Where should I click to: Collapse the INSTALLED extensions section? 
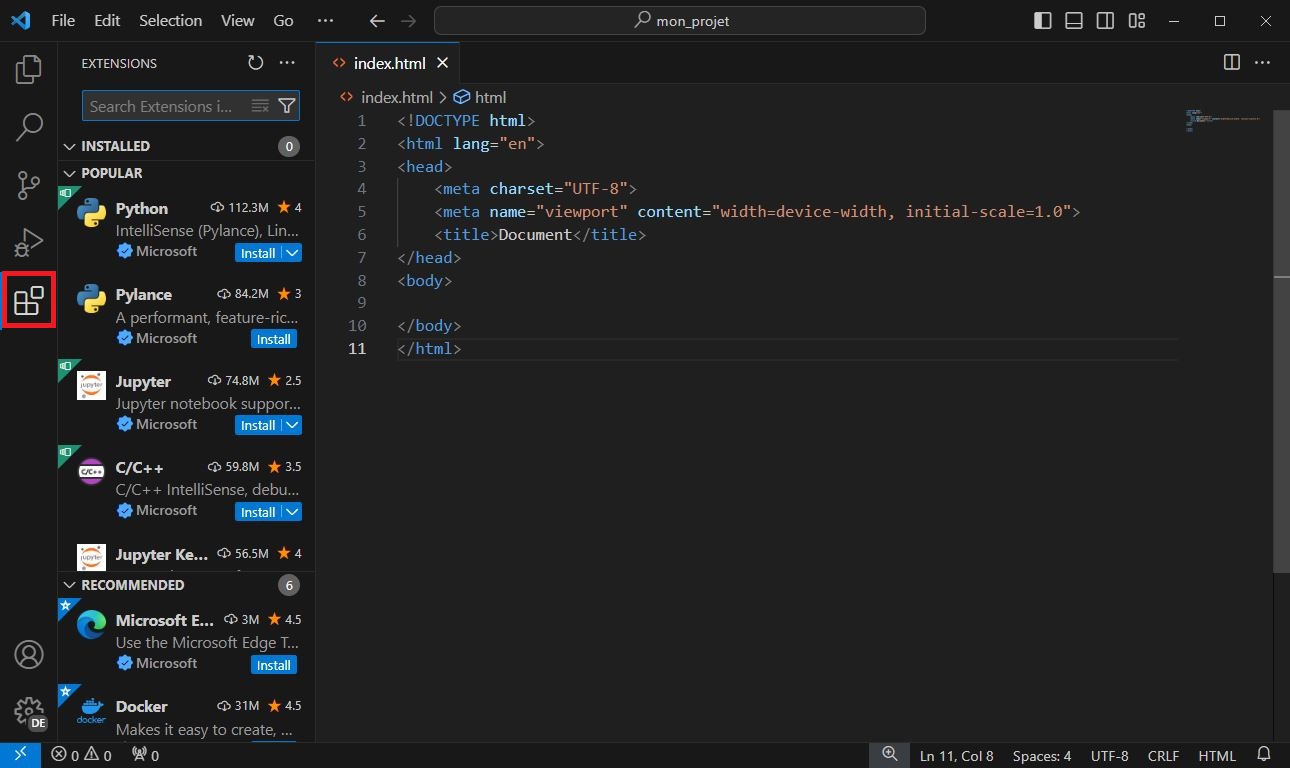tap(70, 146)
